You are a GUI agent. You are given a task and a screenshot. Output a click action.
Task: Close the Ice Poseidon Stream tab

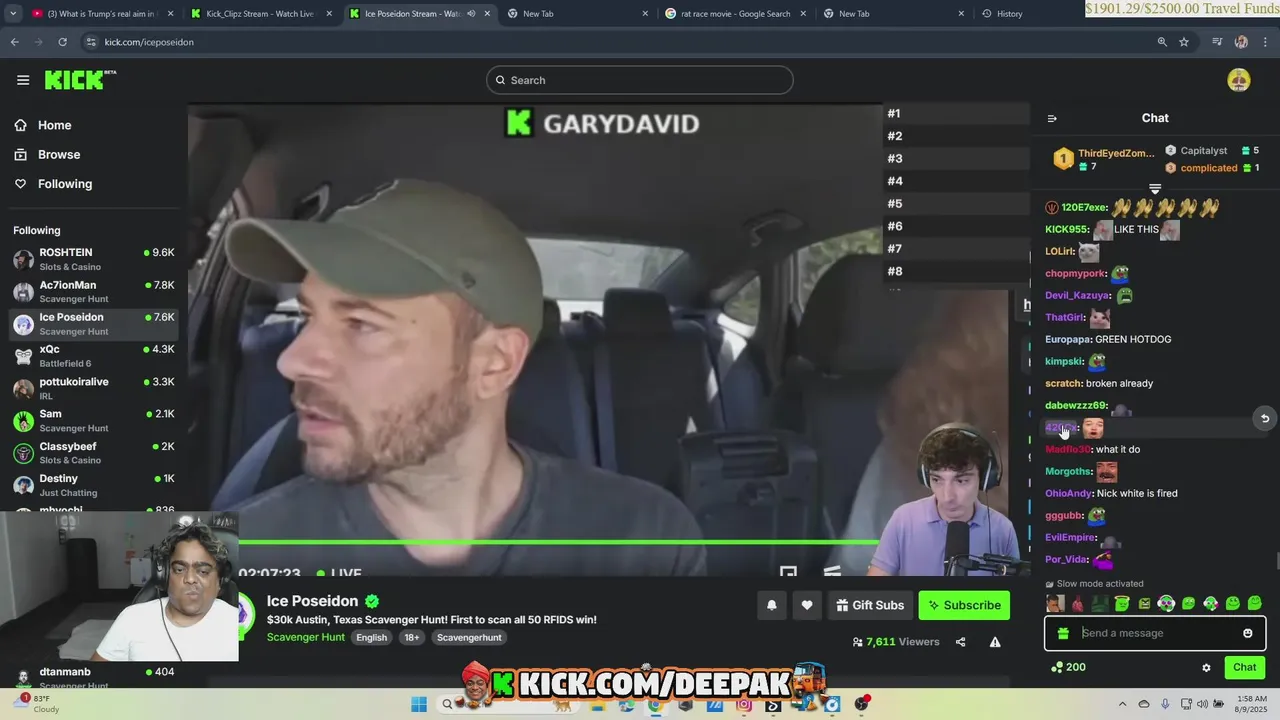[487, 14]
